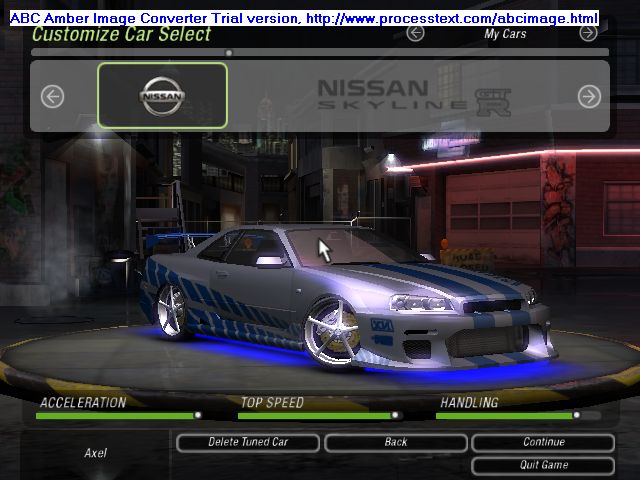Click the Back button
Screen dimensions: 640x480
click(396, 442)
